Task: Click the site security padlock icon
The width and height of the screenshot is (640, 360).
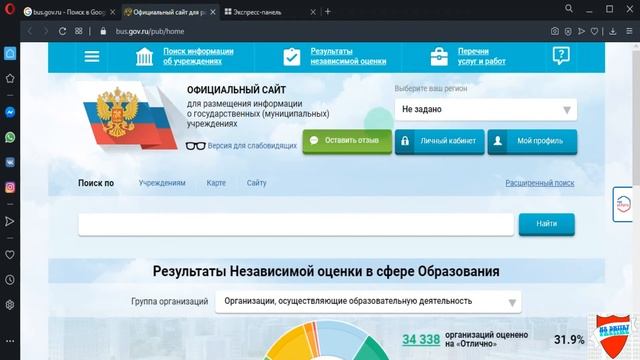Action: pos(103,31)
